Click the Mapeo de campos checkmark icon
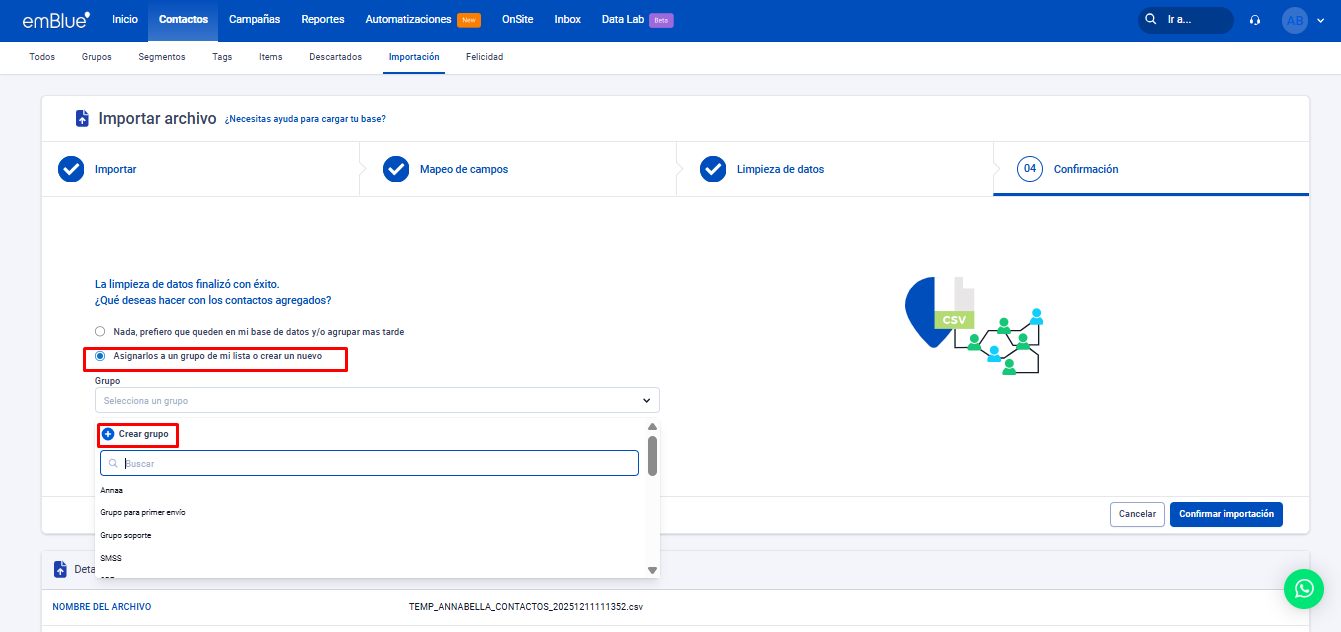The width and height of the screenshot is (1341, 632). pyautogui.click(x=396, y=169)
